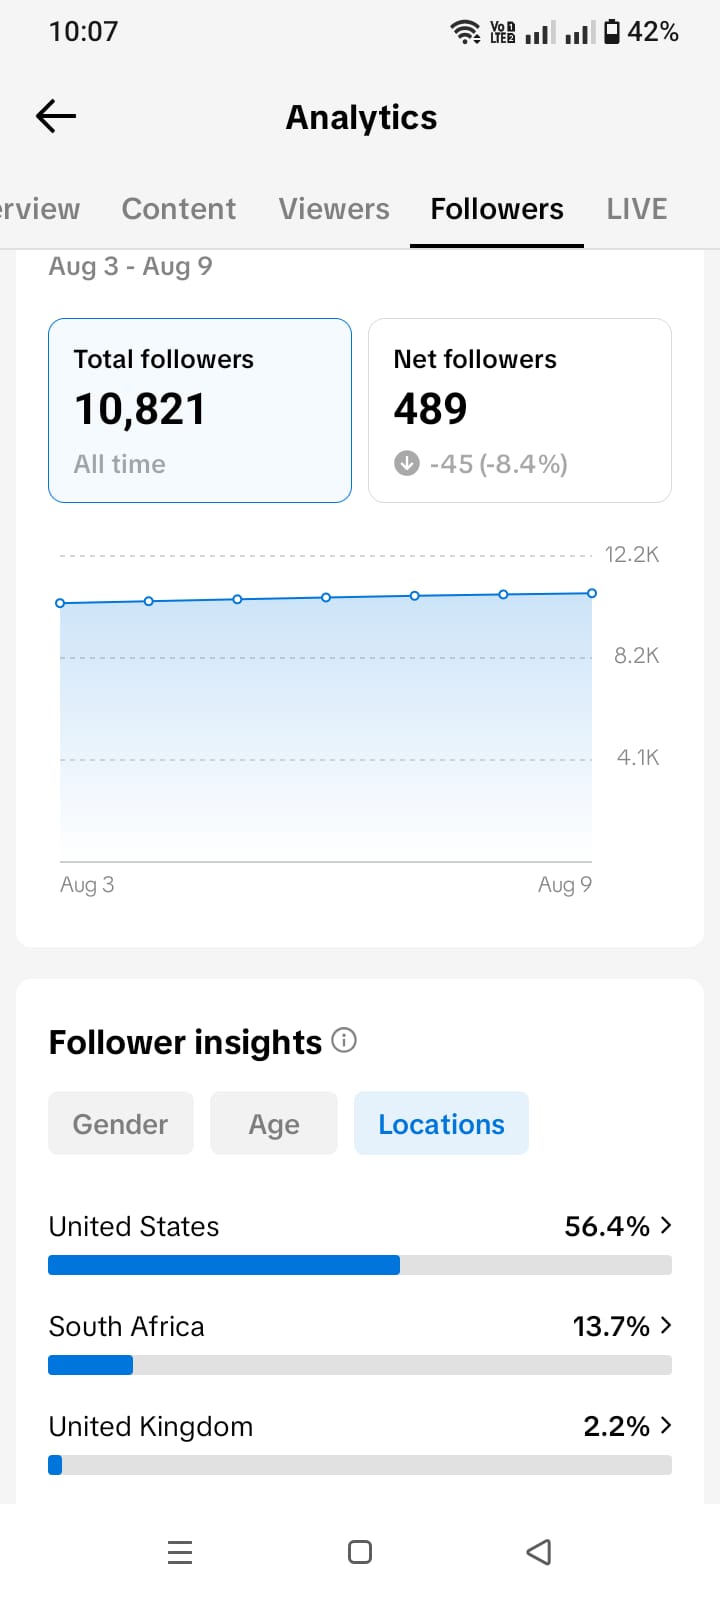Toggle insights to Gender
720x1600 pixels.
[x=120, y=1124]
